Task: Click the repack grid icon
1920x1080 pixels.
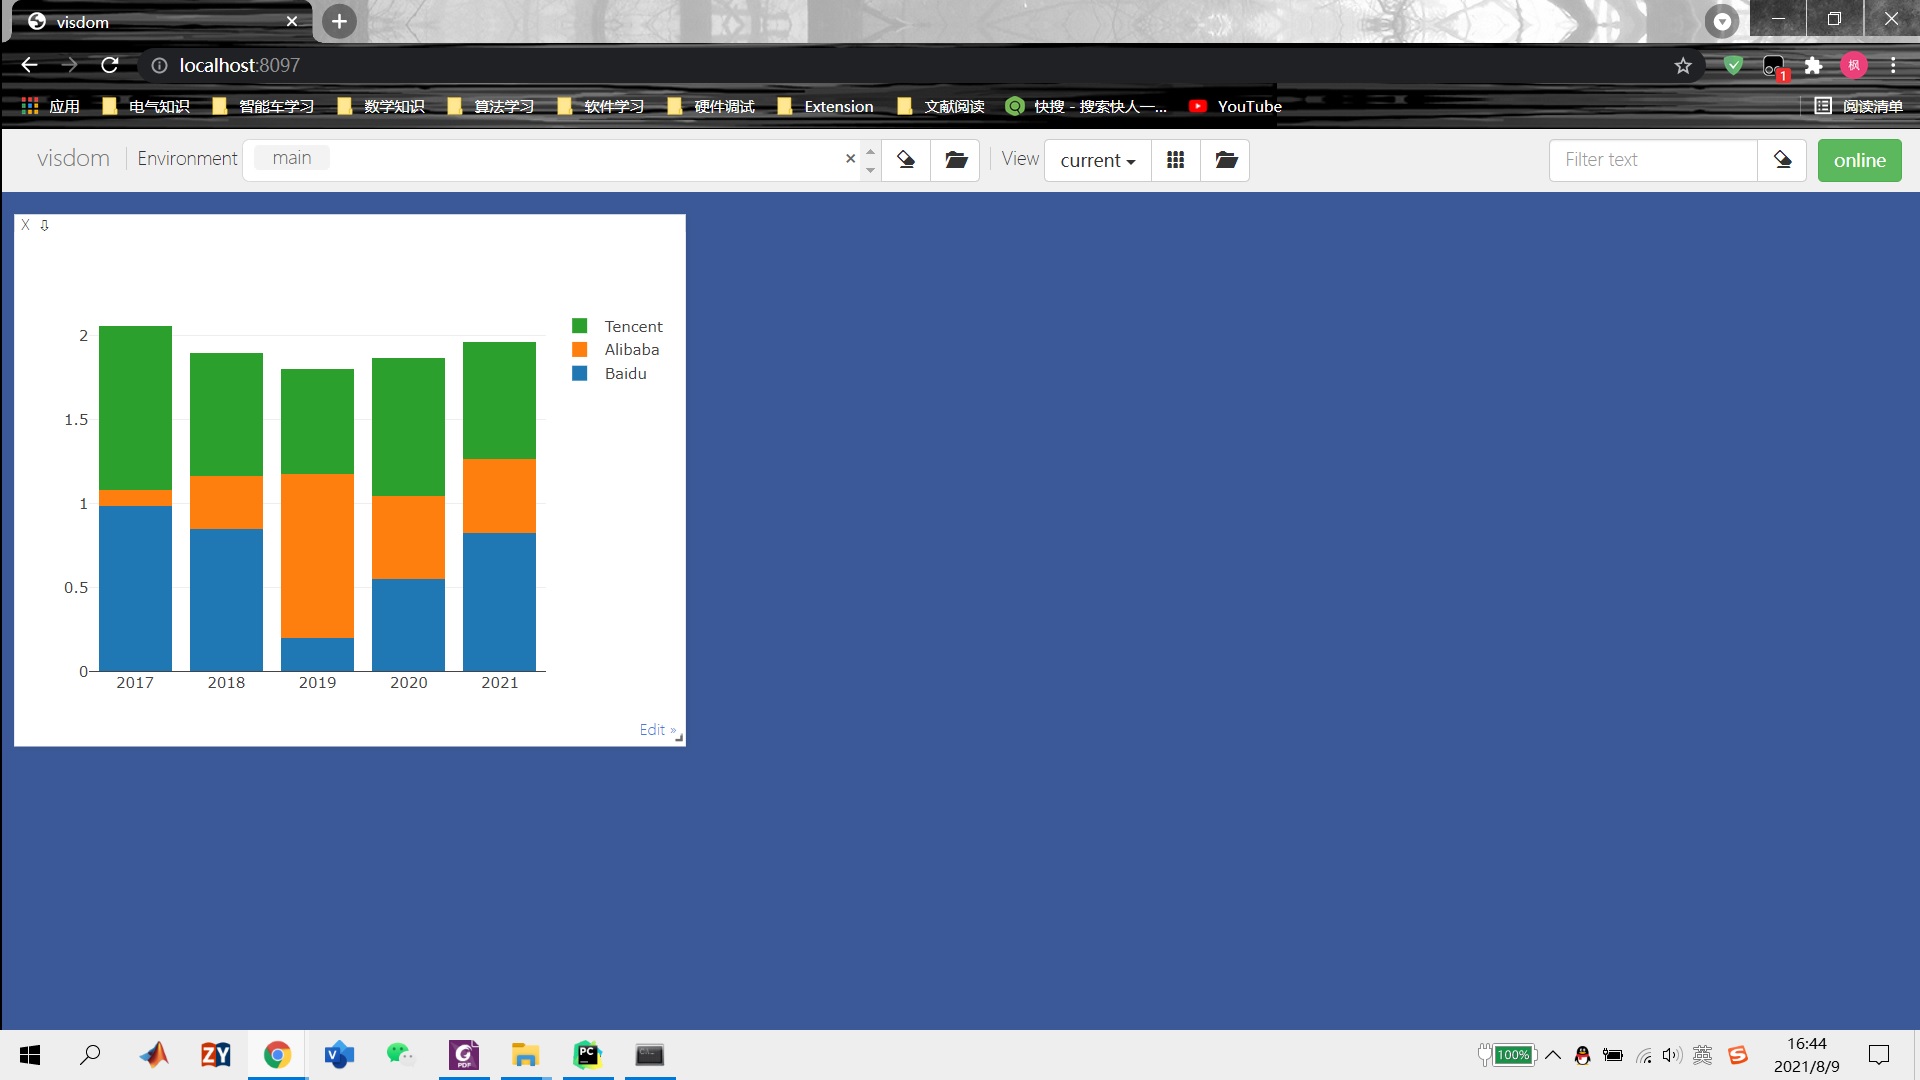Action: [1176, 160]
